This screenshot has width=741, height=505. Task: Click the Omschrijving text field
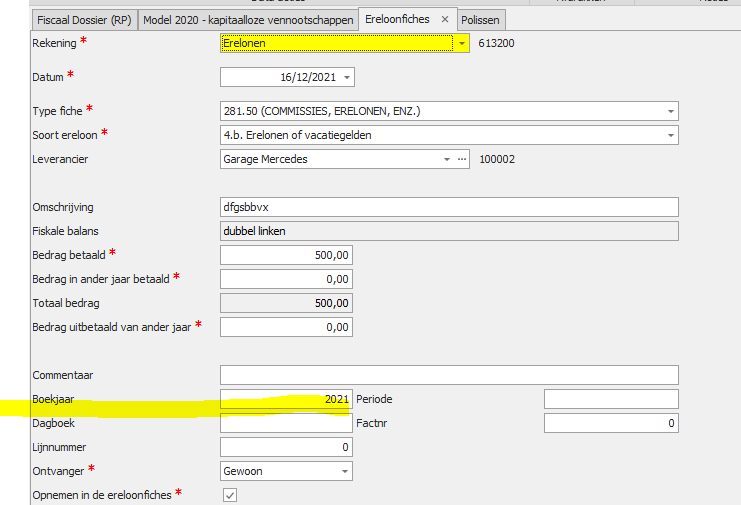pyautogui.click(x=449, y=207)
